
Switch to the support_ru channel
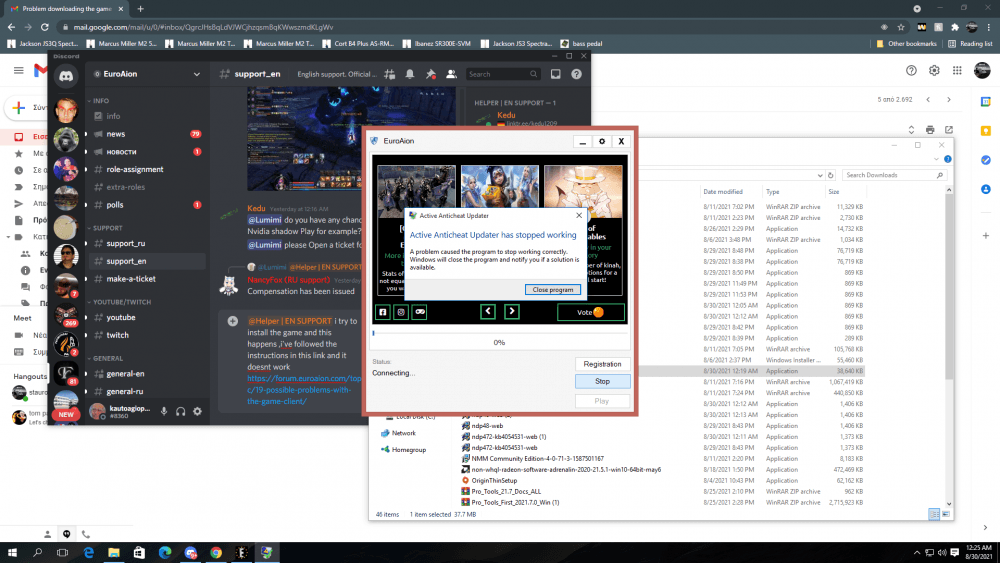coord(125,243)
